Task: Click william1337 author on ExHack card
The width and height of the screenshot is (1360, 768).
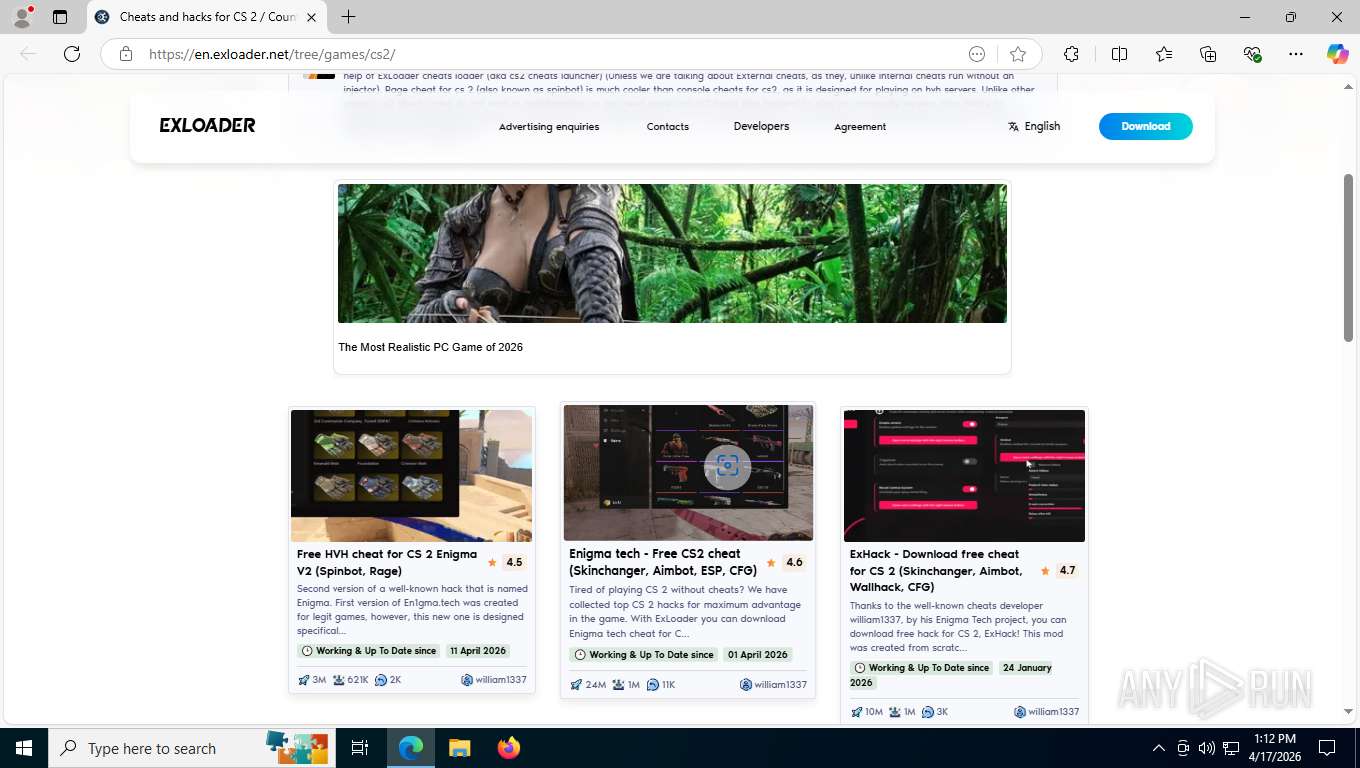Action: 1047,712
